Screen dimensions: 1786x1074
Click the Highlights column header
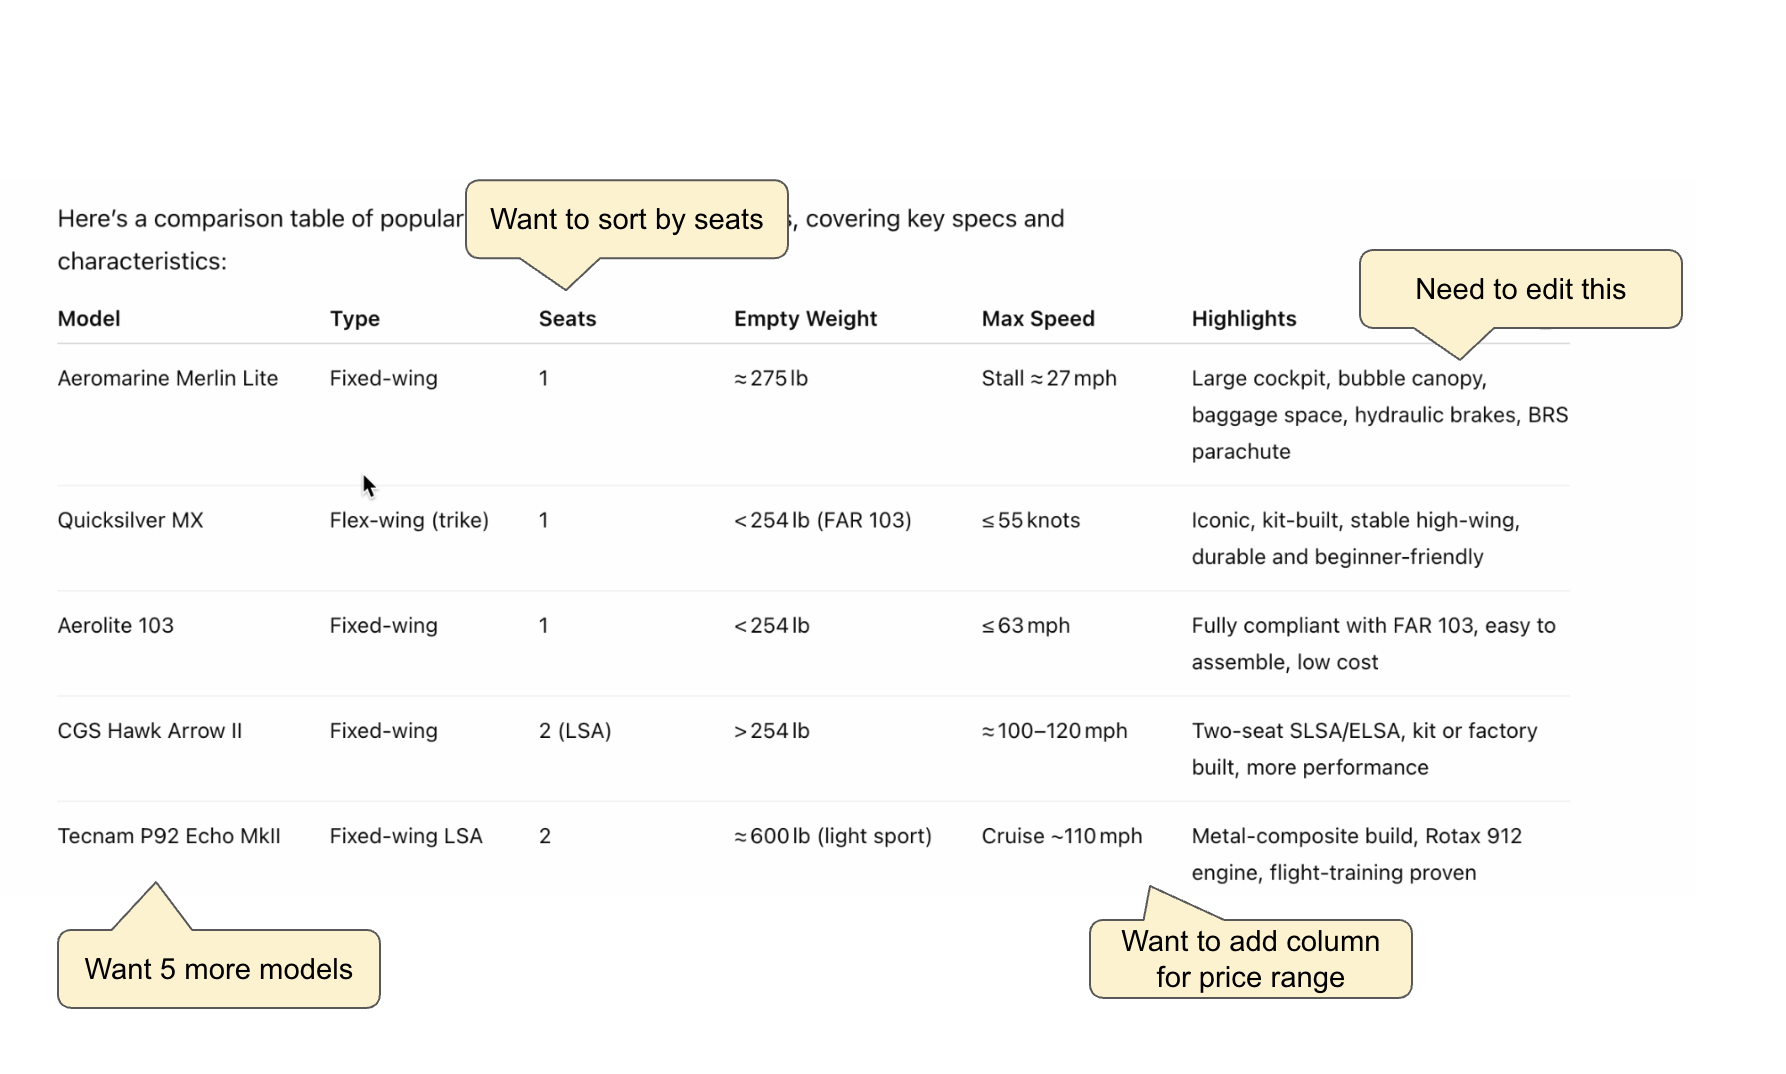pyautogui.click(x=1244, y=319)
